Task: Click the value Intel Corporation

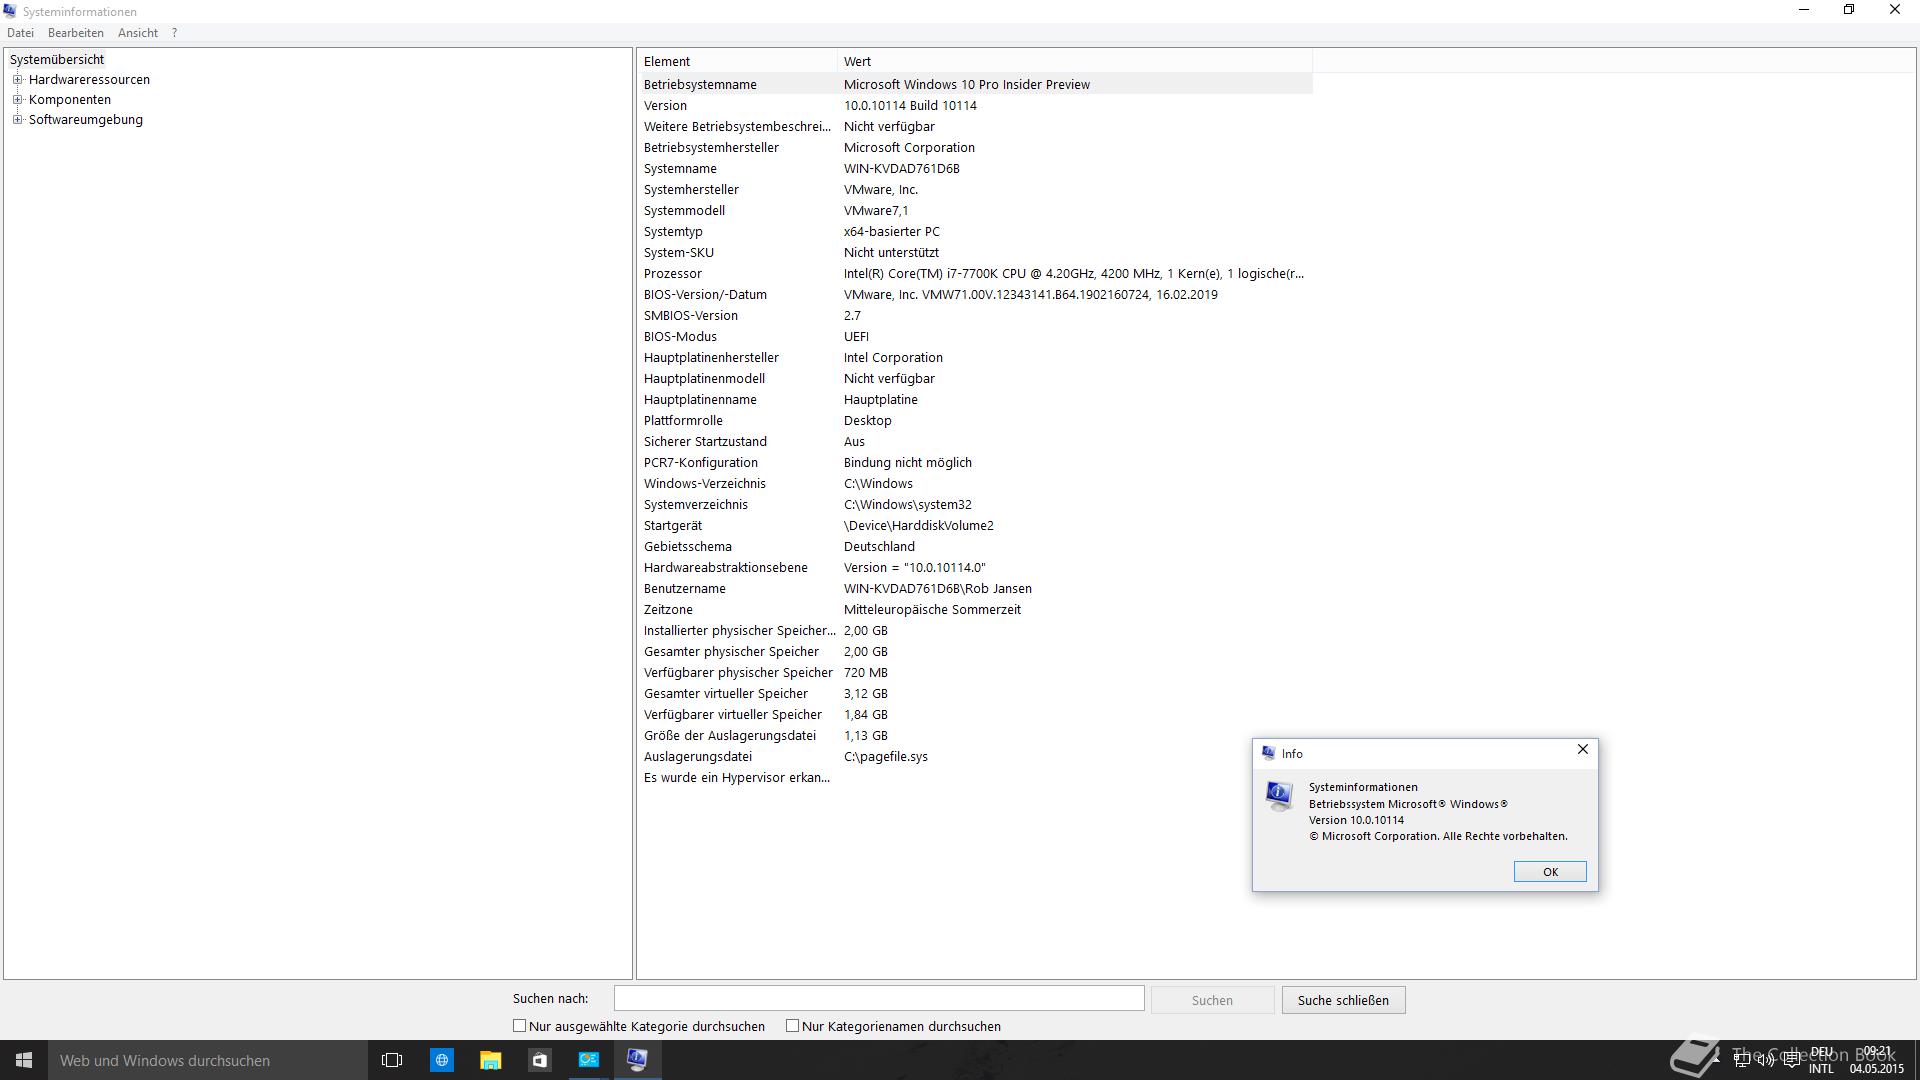Action: [x=893, y=357]
